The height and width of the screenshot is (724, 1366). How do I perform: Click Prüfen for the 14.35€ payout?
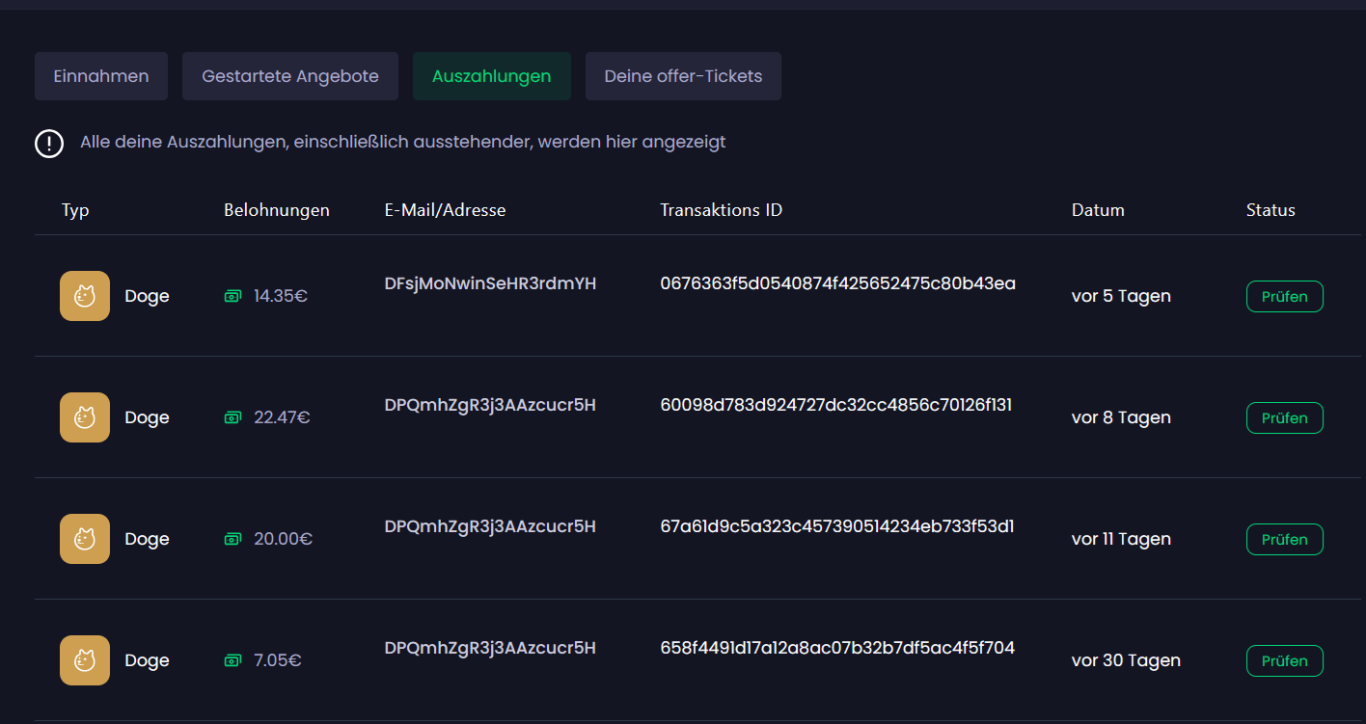(x=1284, y=296)
